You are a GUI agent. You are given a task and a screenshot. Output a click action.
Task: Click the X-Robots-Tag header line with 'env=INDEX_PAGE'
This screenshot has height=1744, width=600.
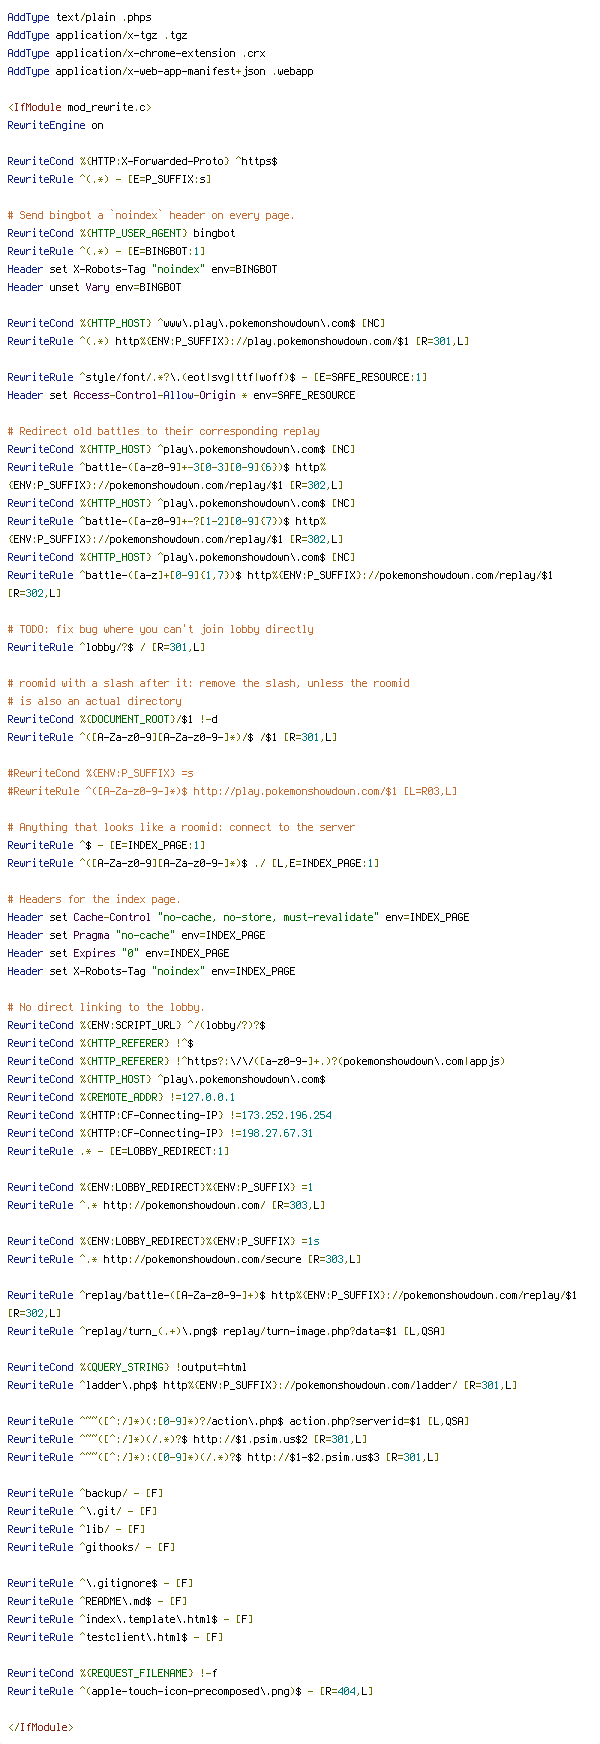[x=151, y=972]
